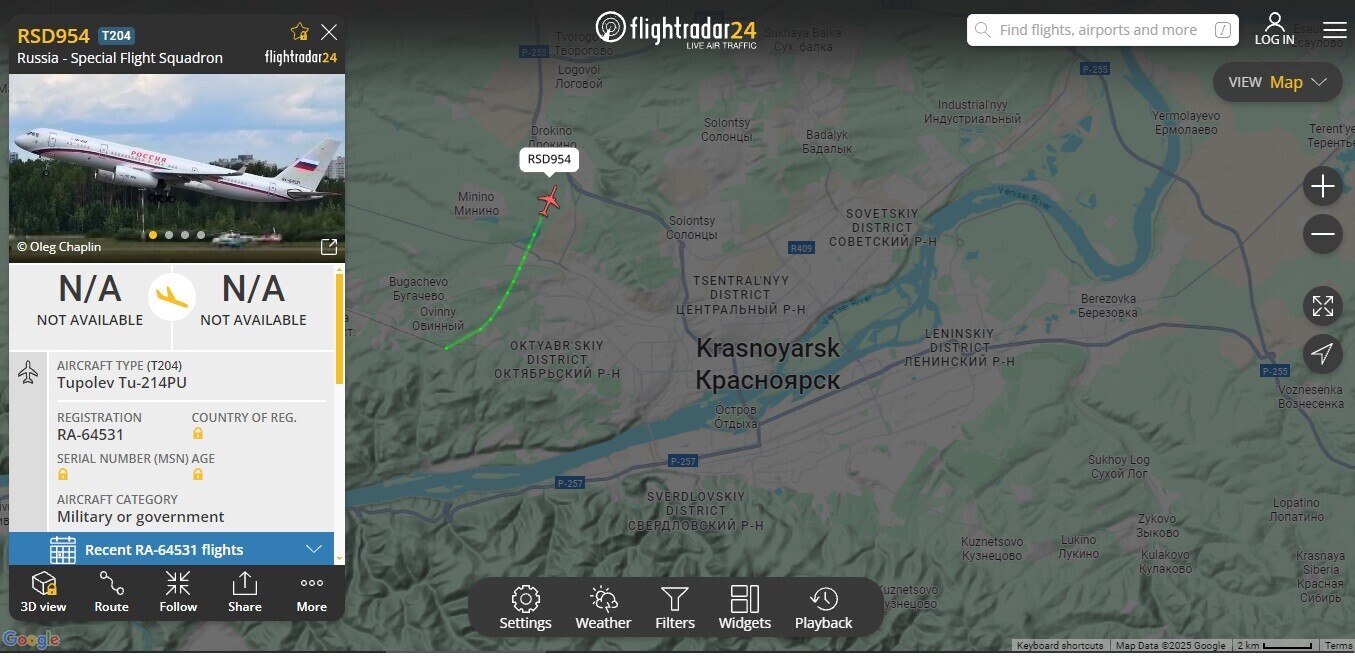Screen dimensions: 1355x661
Task: Show the flight Route
Action: click(111, 592)
